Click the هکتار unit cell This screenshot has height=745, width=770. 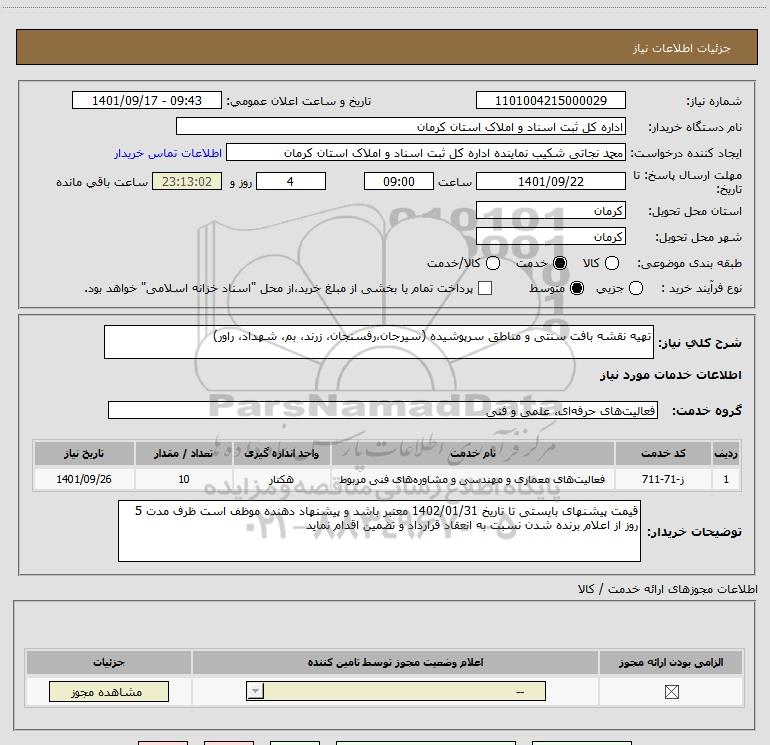click(282, 479)
